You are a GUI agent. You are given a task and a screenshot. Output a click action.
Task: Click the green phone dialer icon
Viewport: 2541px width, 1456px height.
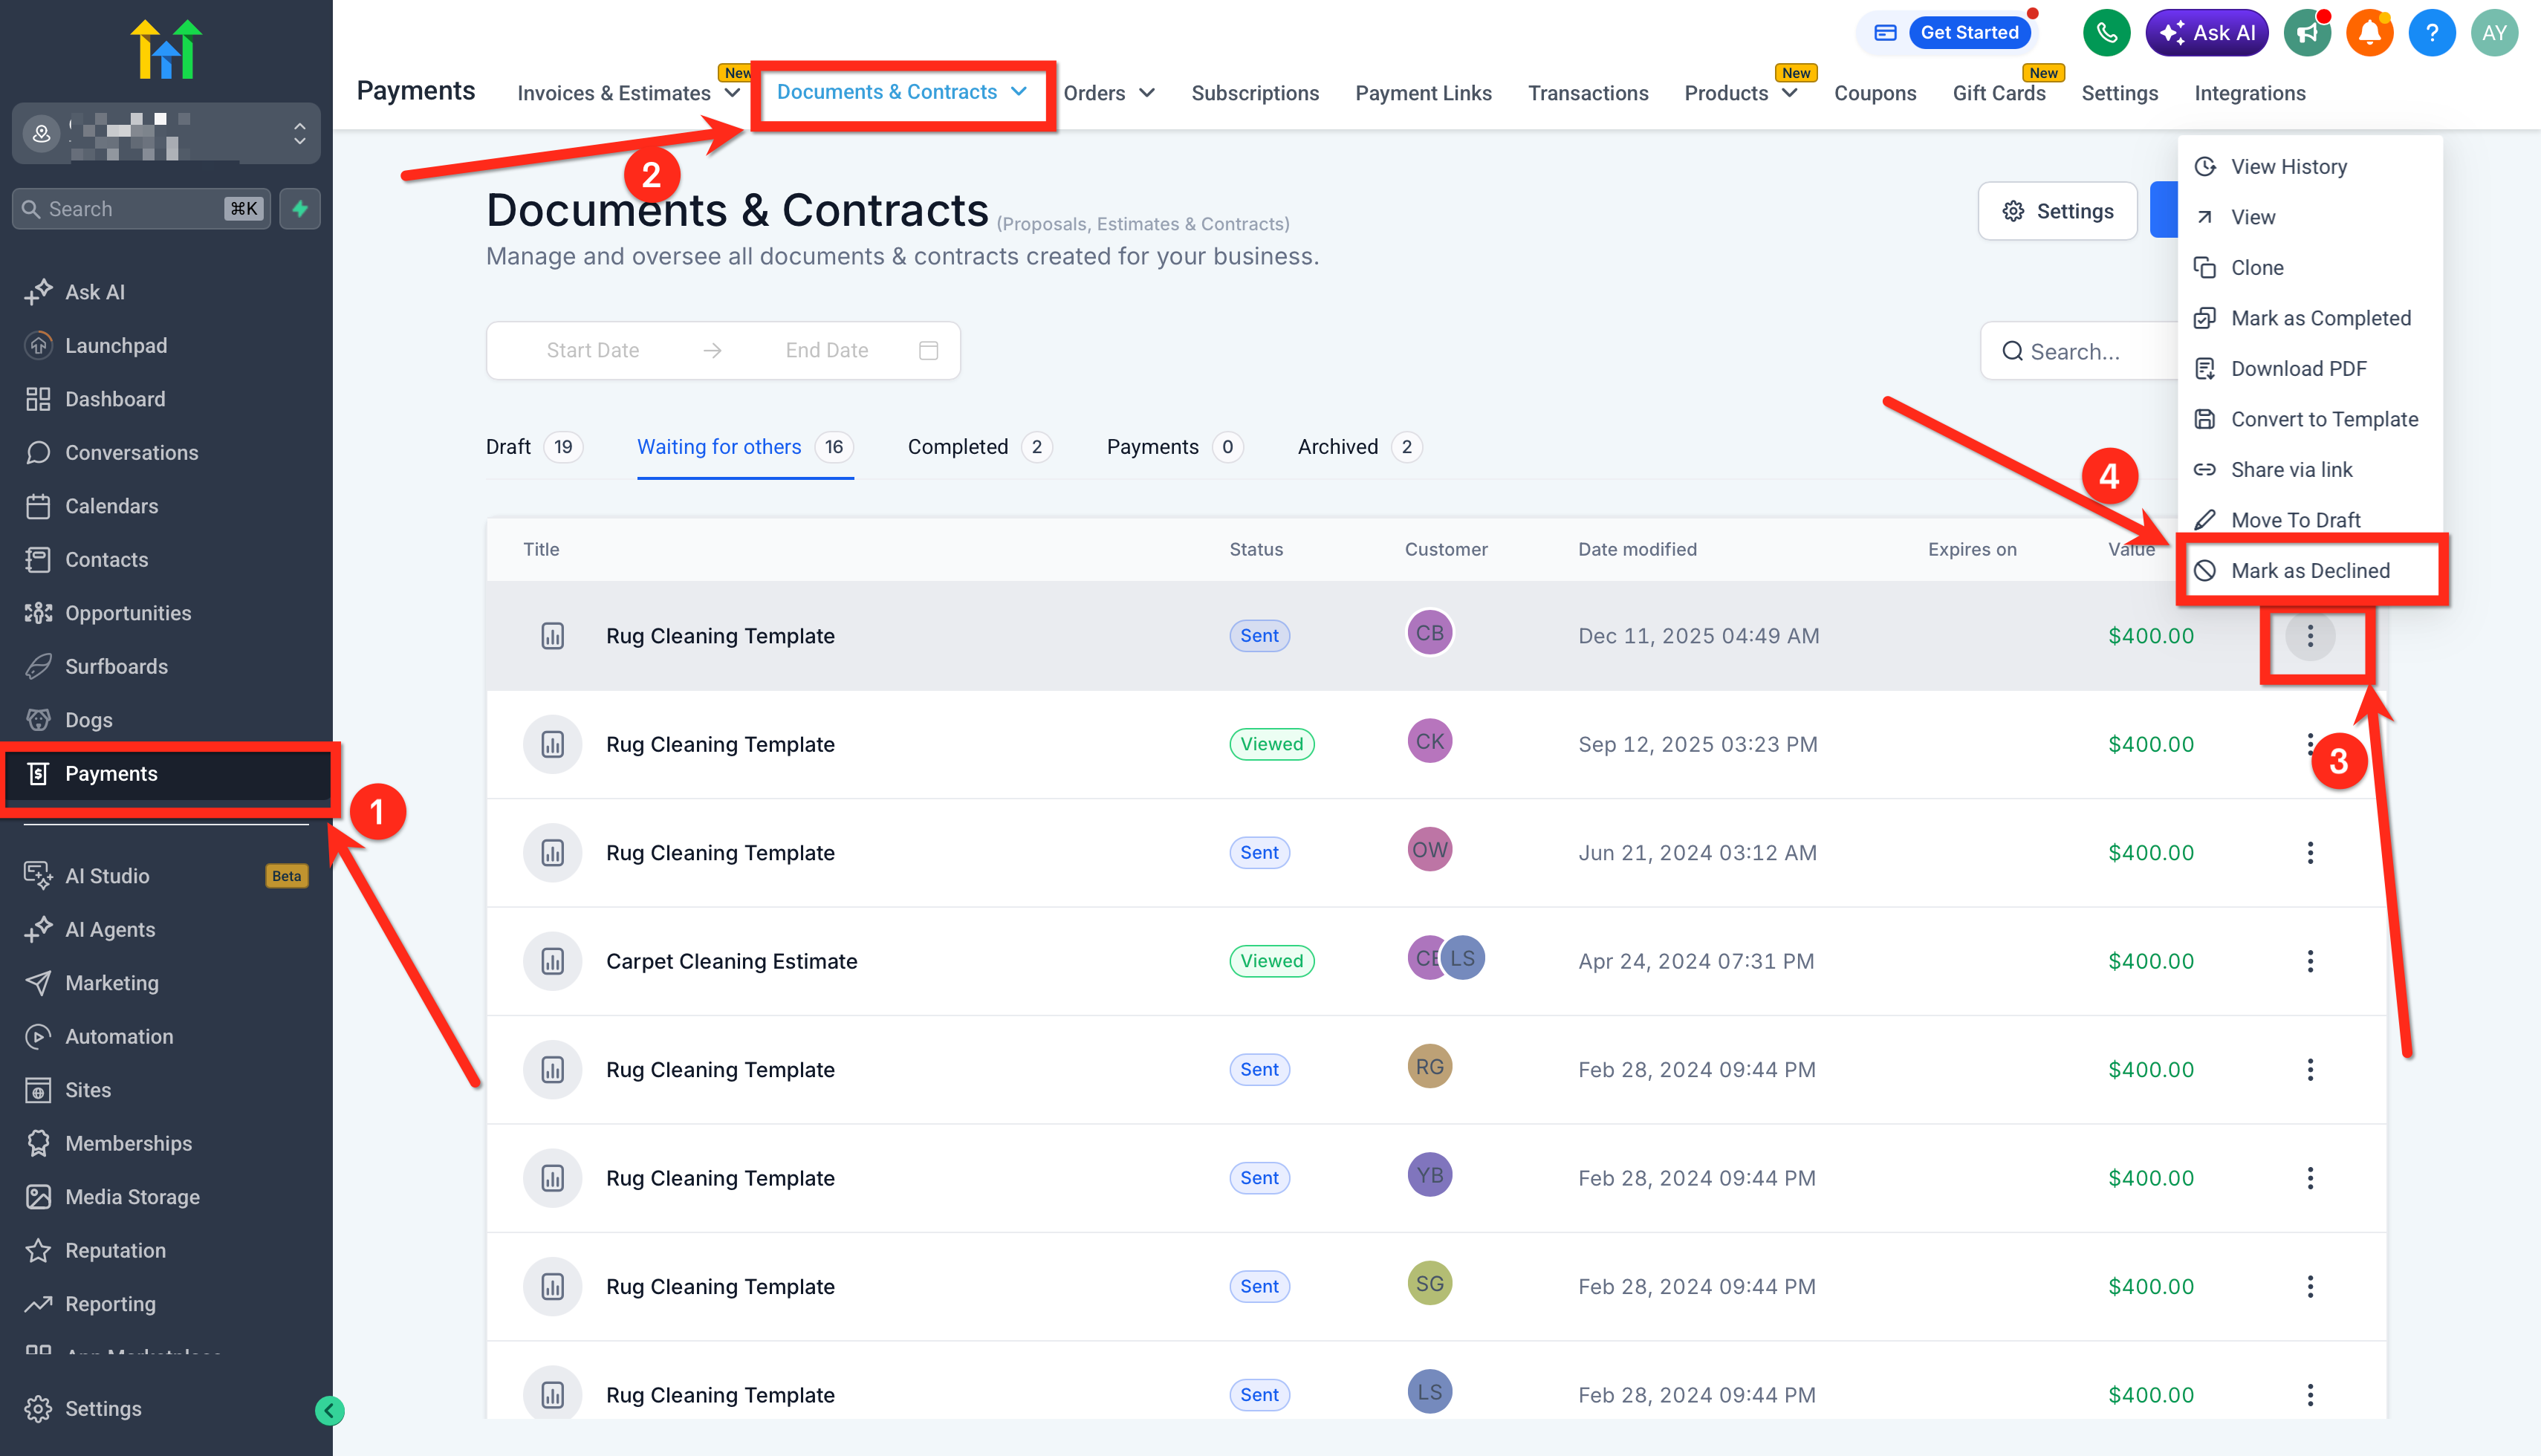click(2106, 33)
